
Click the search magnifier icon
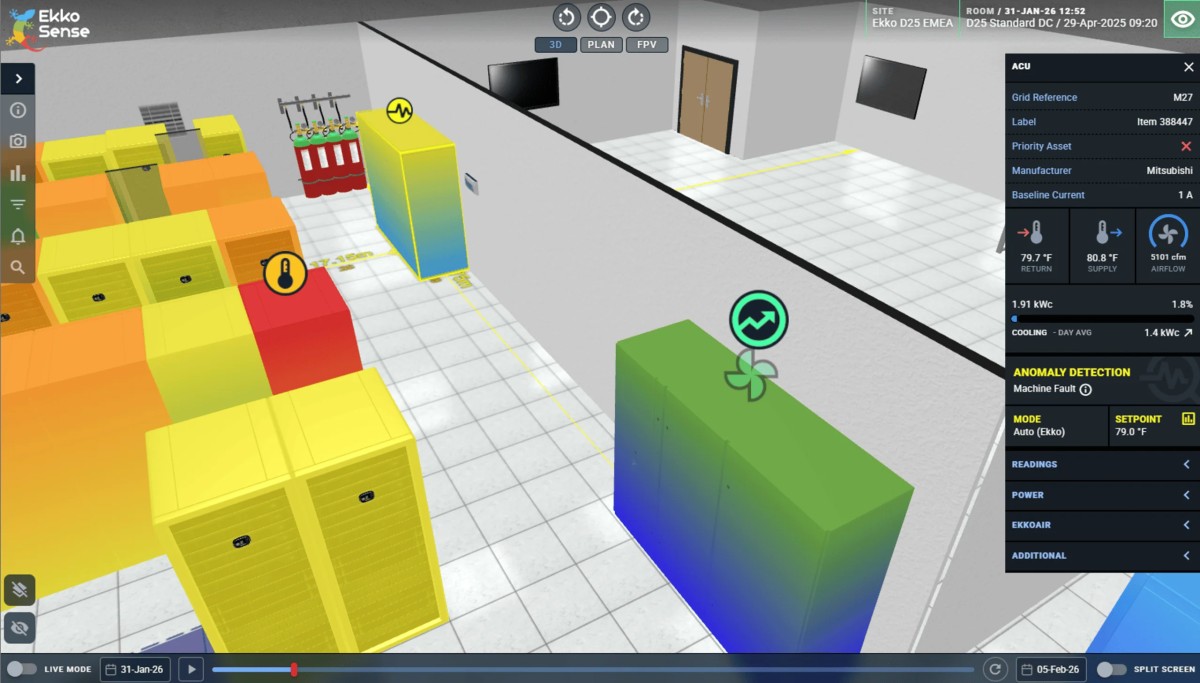(x=18, y=267)
